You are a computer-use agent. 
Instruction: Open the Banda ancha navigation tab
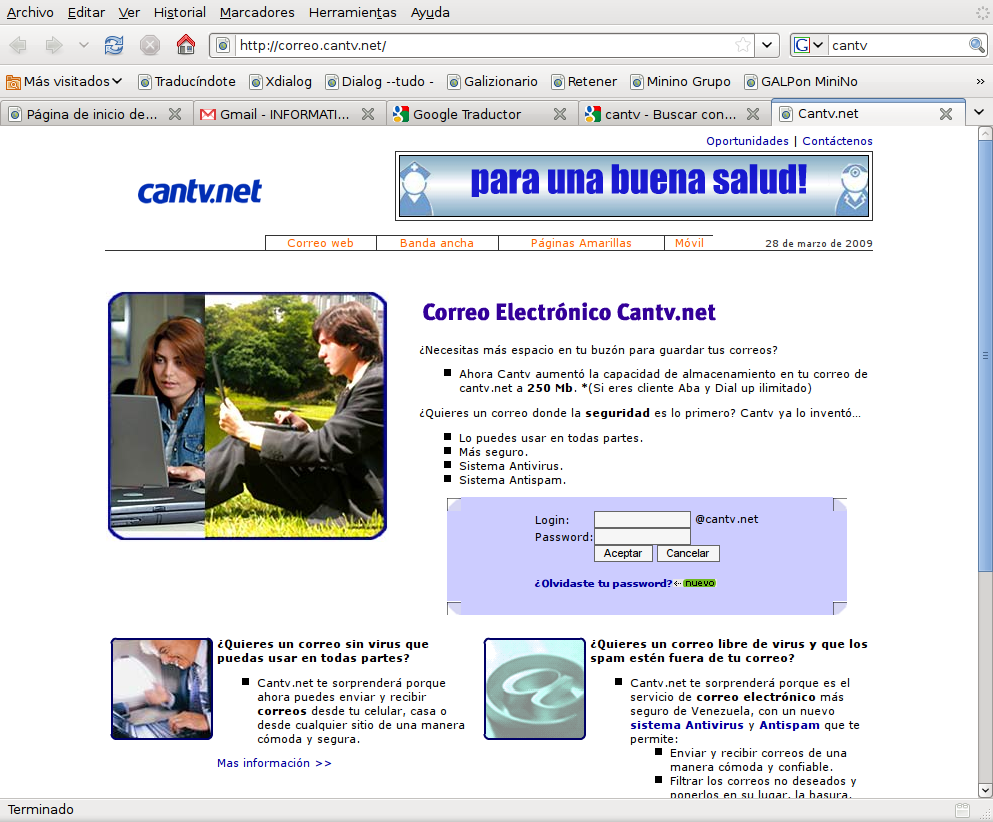437,243
